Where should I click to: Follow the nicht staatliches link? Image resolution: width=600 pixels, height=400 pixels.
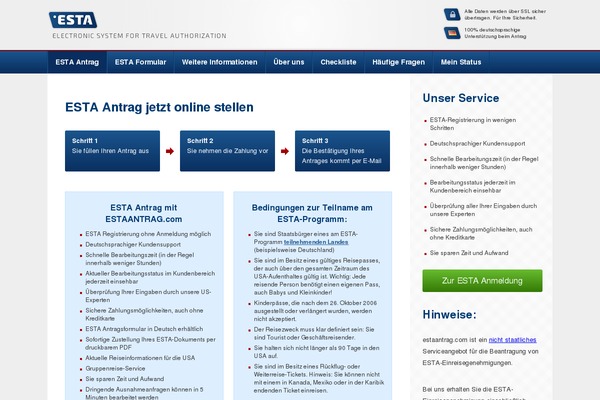click(512, 340)
